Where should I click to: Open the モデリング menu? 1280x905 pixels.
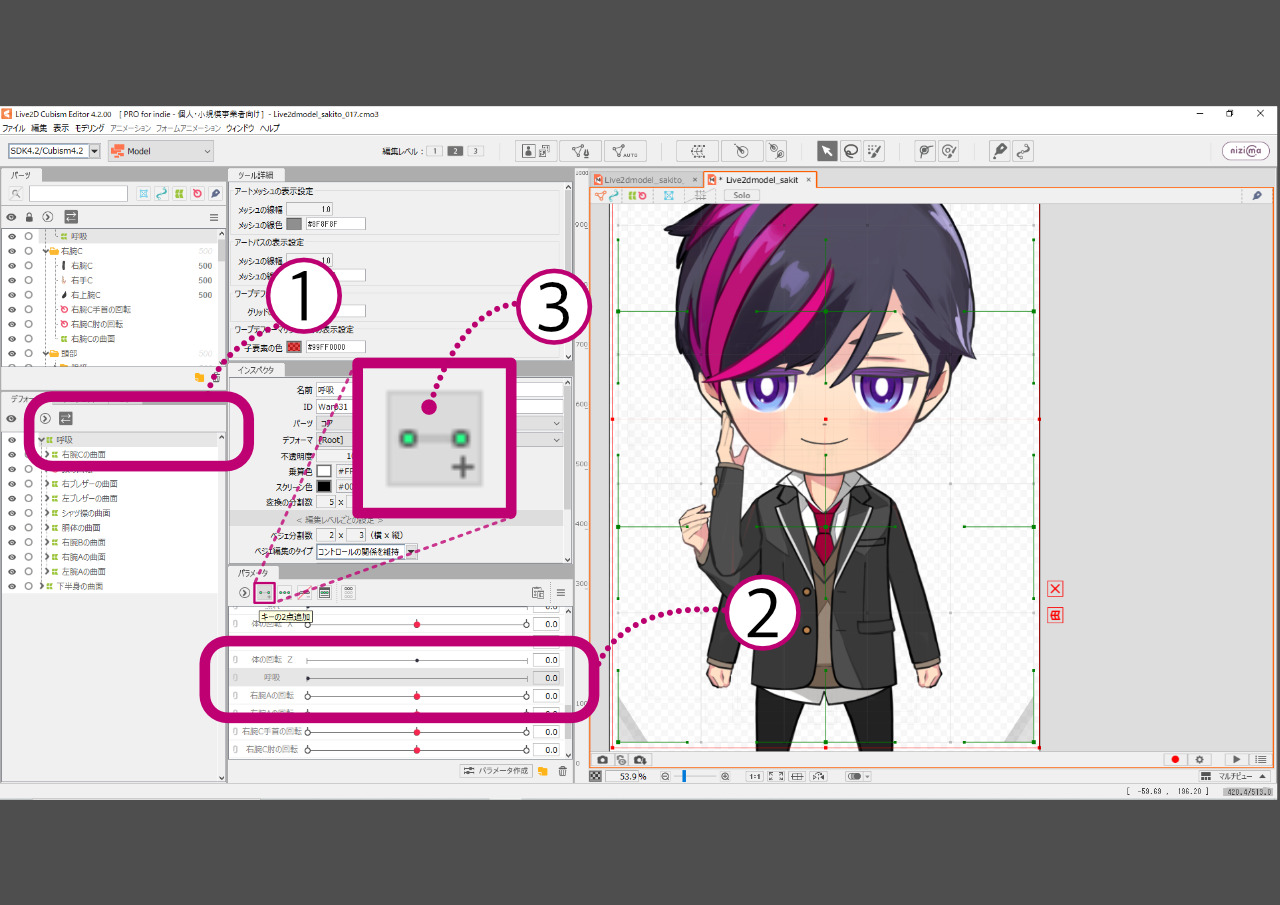[89, 128]
